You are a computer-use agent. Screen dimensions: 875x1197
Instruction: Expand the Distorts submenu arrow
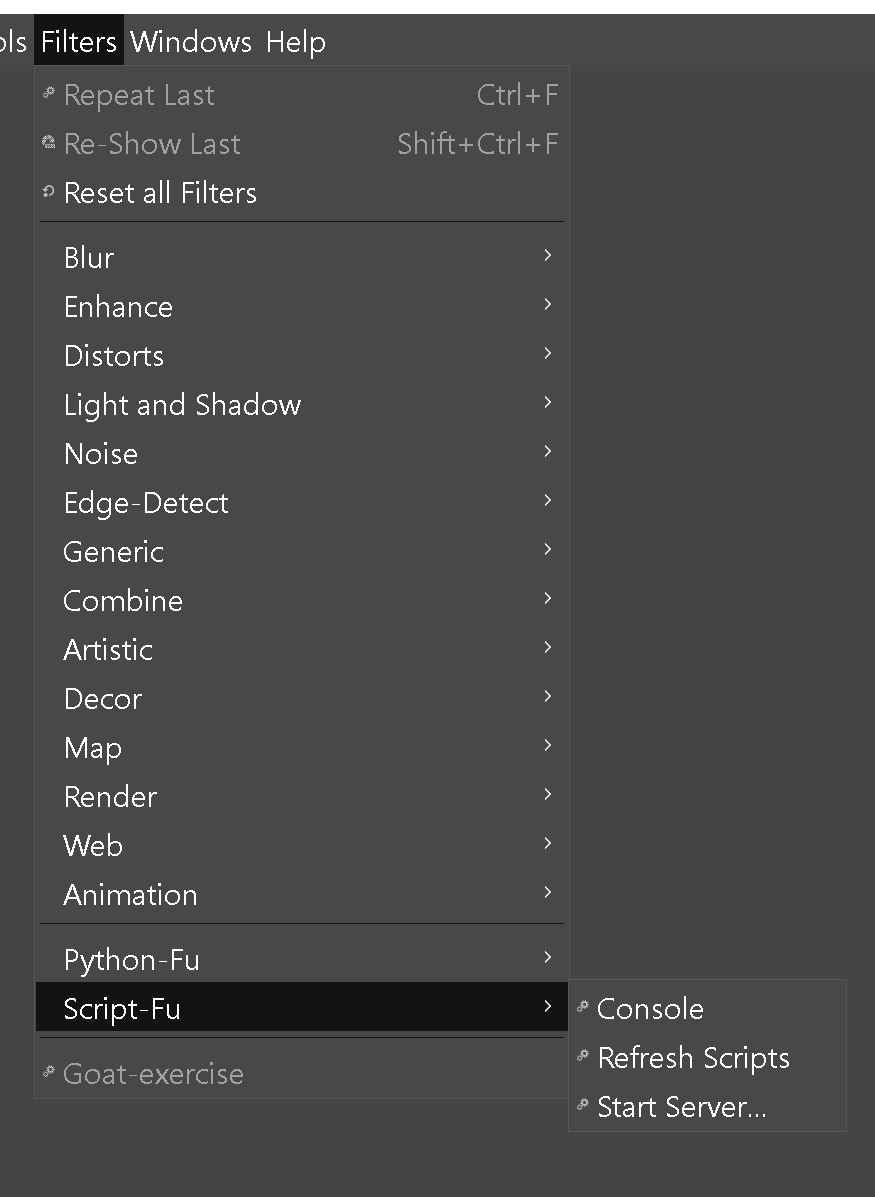pyautogui.click(x=547, y=354)
